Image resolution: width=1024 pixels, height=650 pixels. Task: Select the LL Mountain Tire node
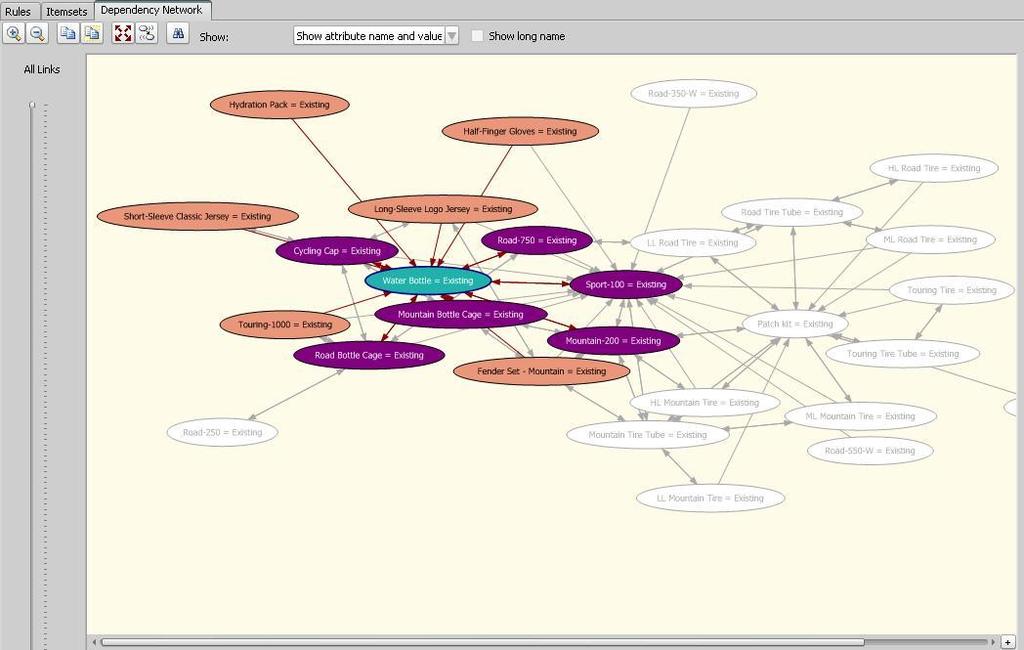pos(711,498)
